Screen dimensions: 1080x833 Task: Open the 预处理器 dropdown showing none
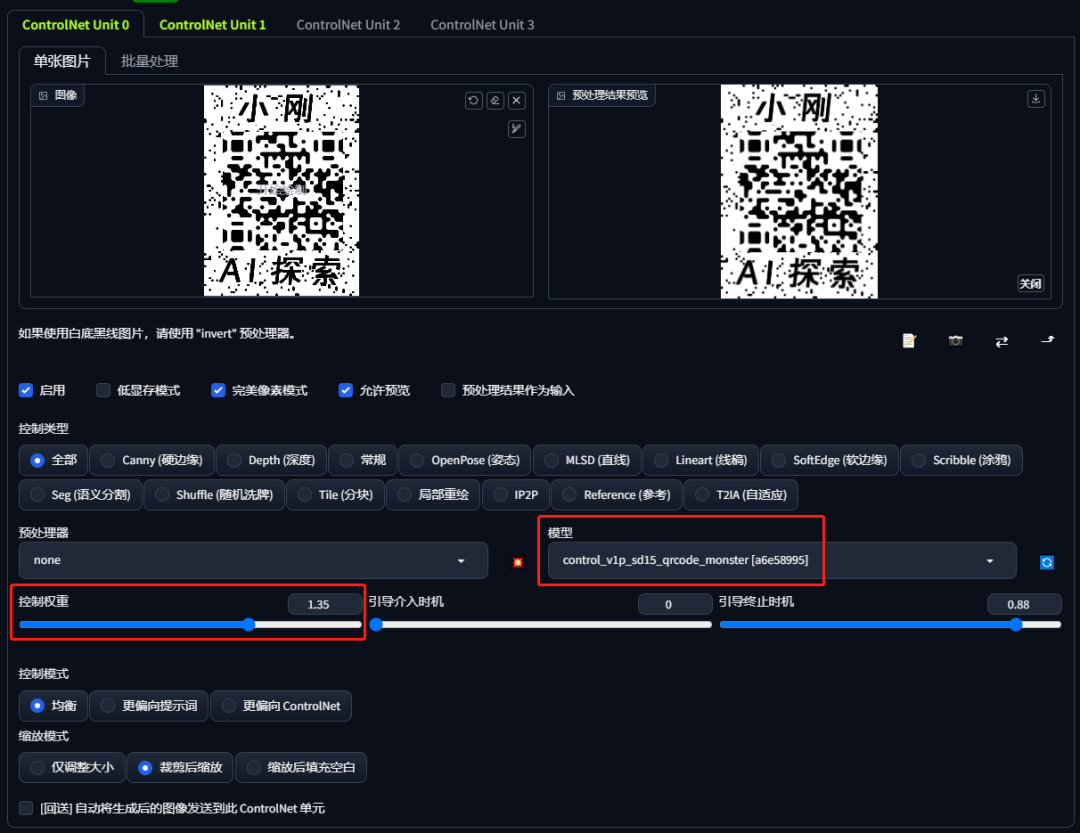(x=253, y=560)
